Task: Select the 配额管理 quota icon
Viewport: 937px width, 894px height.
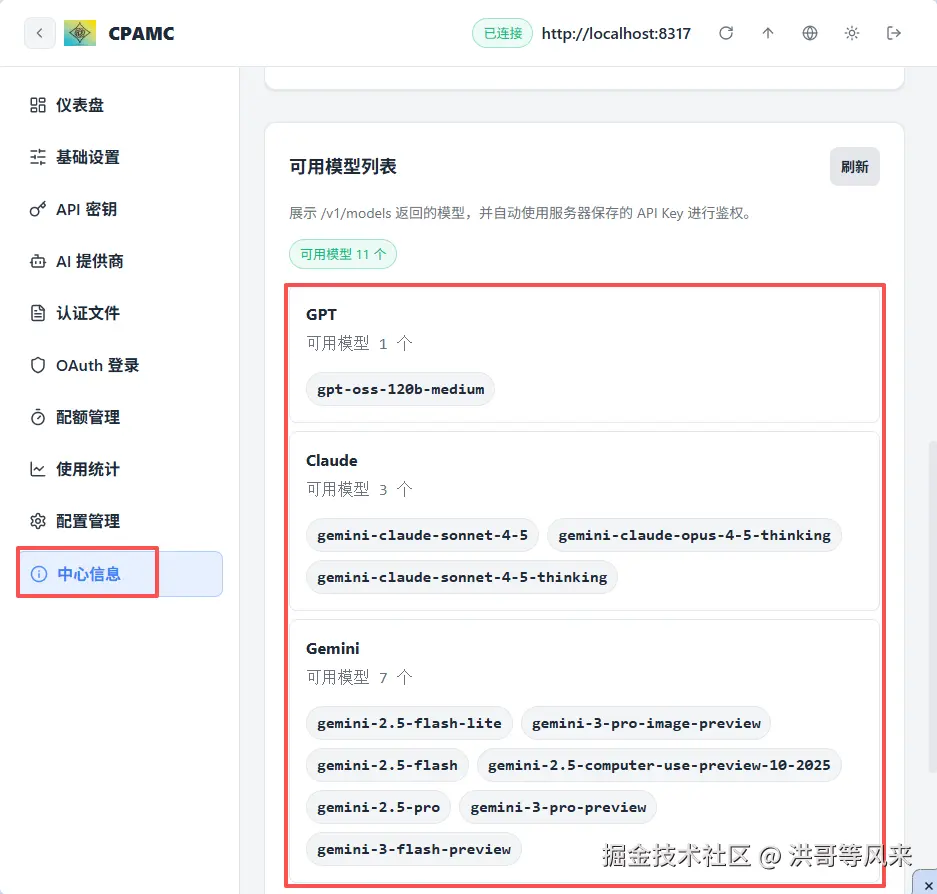Action: 37,417
